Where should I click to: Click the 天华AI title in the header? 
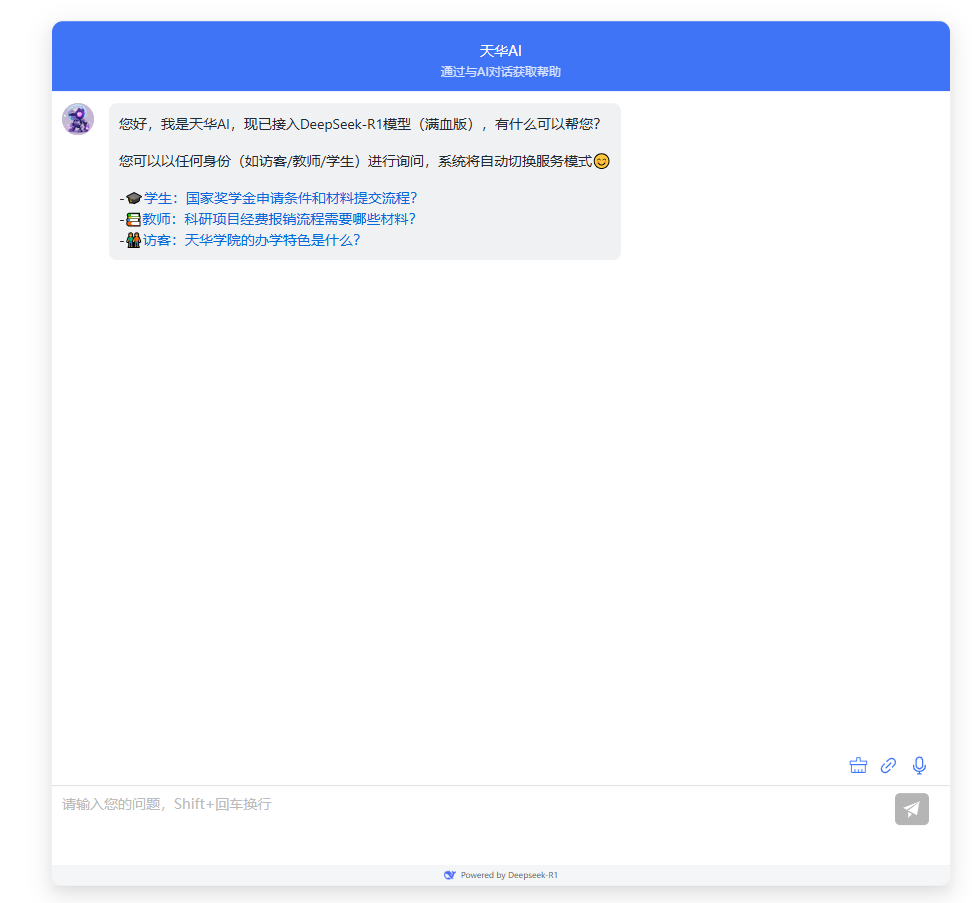[x=500, y=51]
